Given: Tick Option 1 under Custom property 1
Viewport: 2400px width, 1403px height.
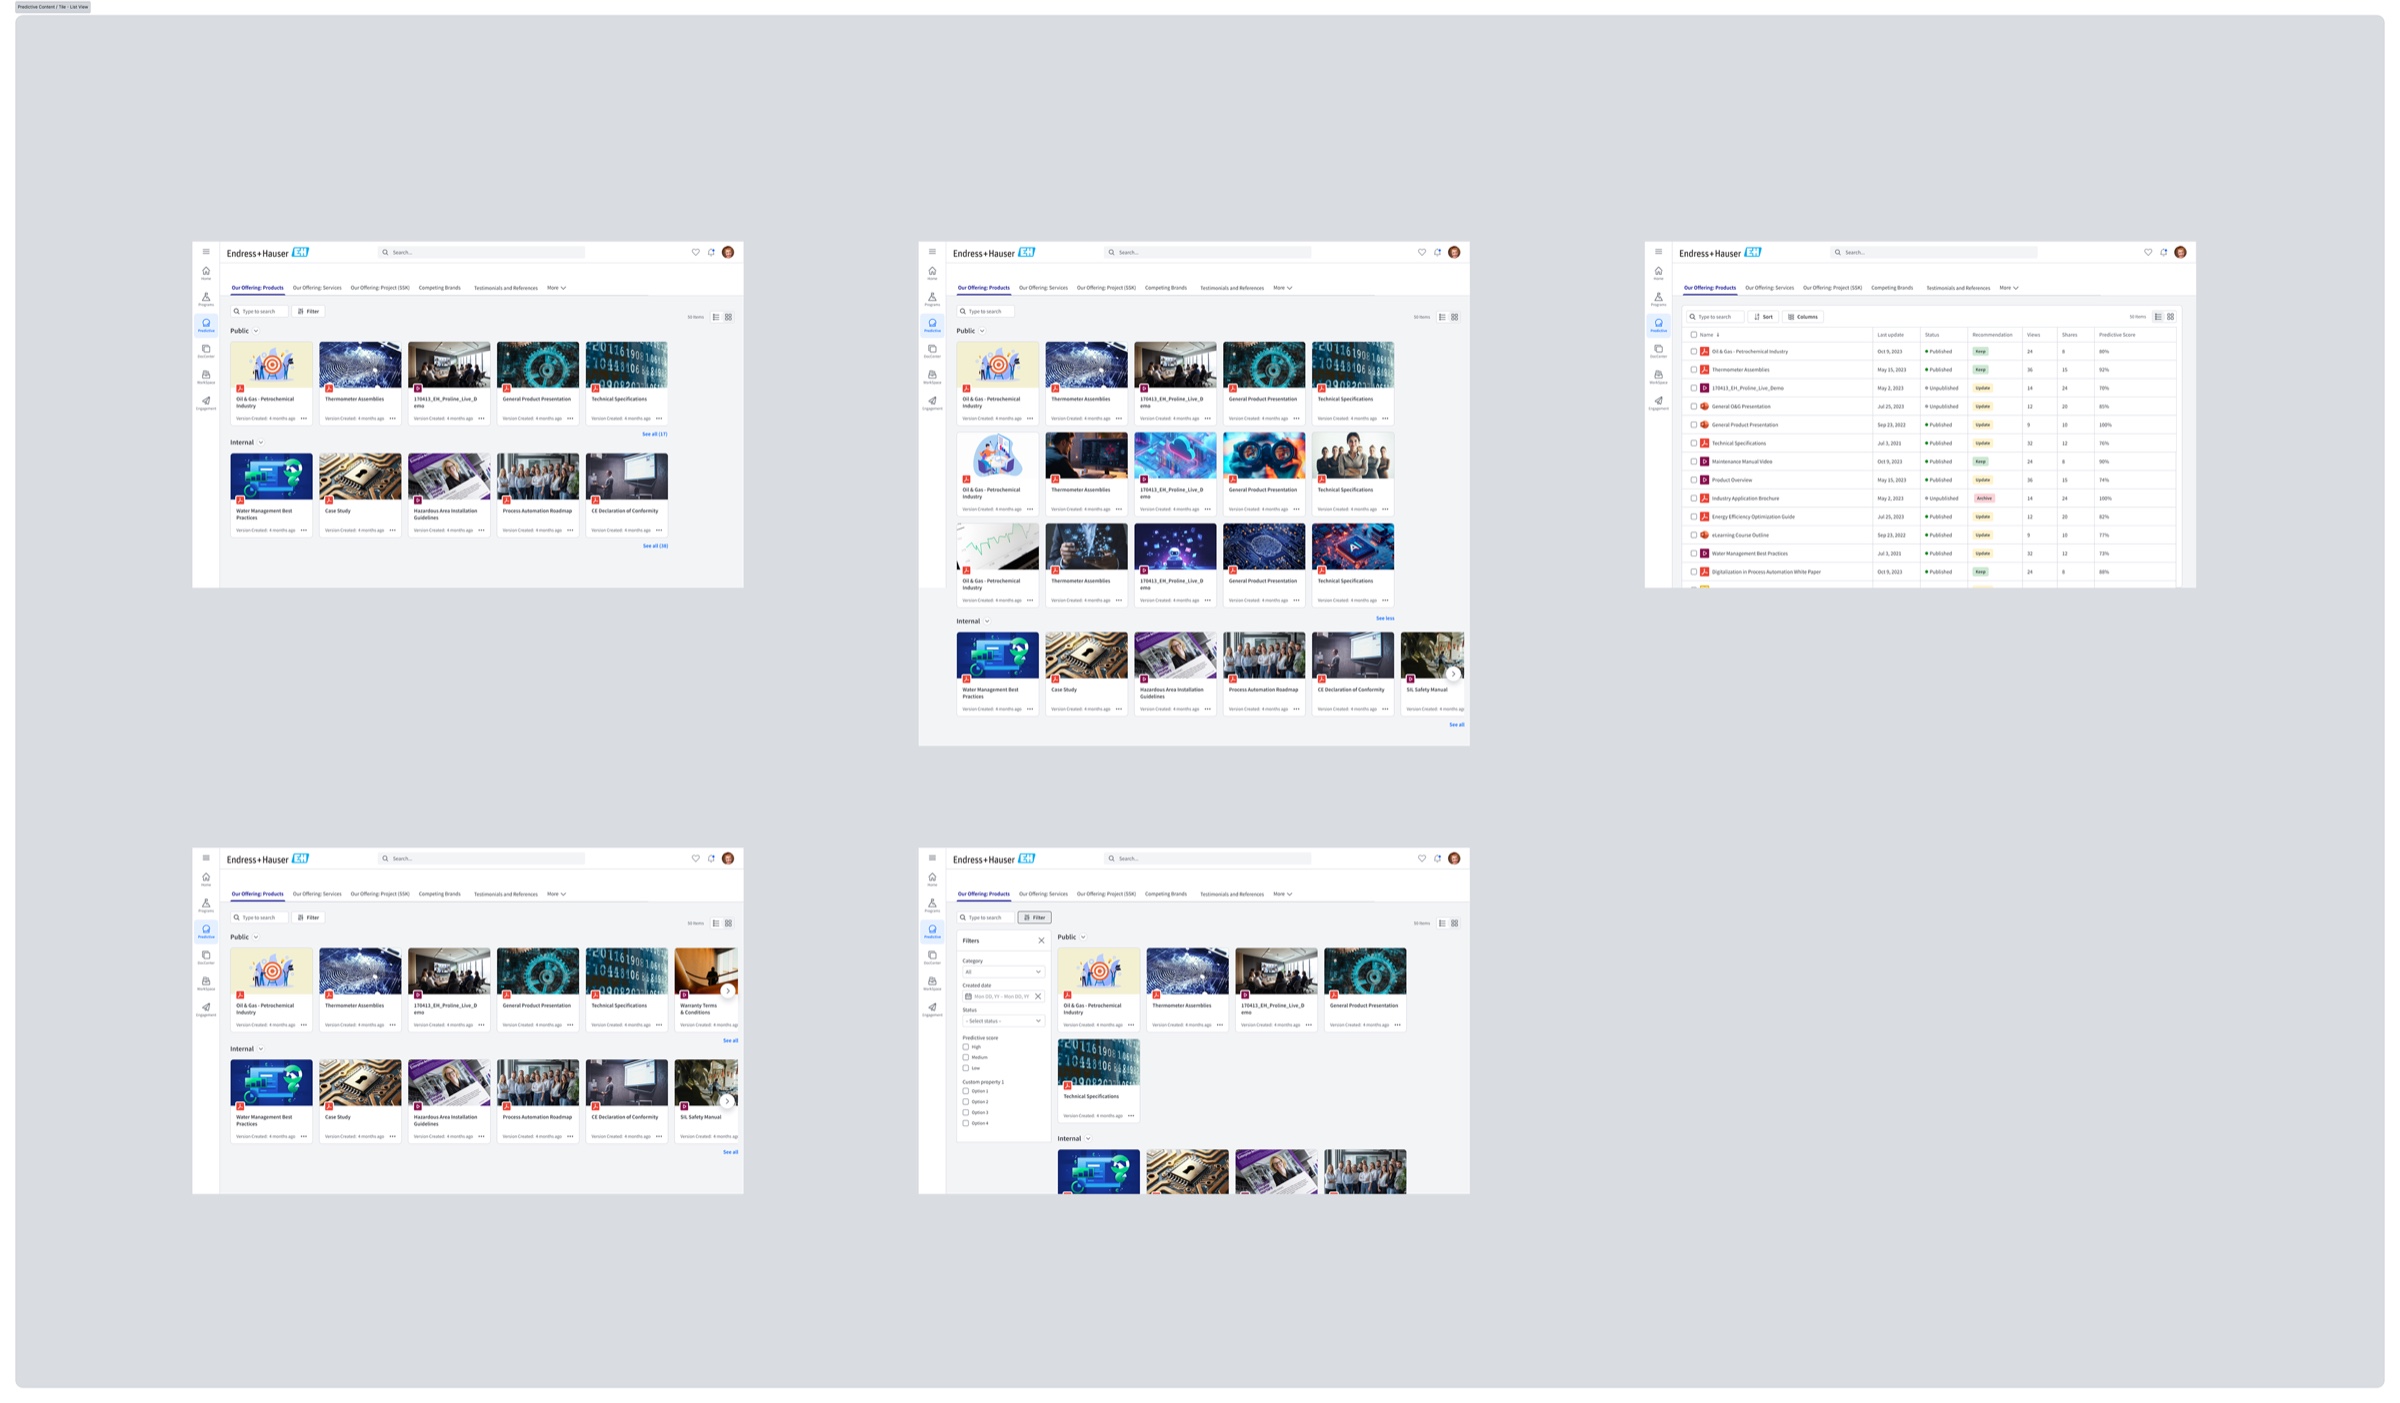Looking at the screenshot, I should [966, 1091].
